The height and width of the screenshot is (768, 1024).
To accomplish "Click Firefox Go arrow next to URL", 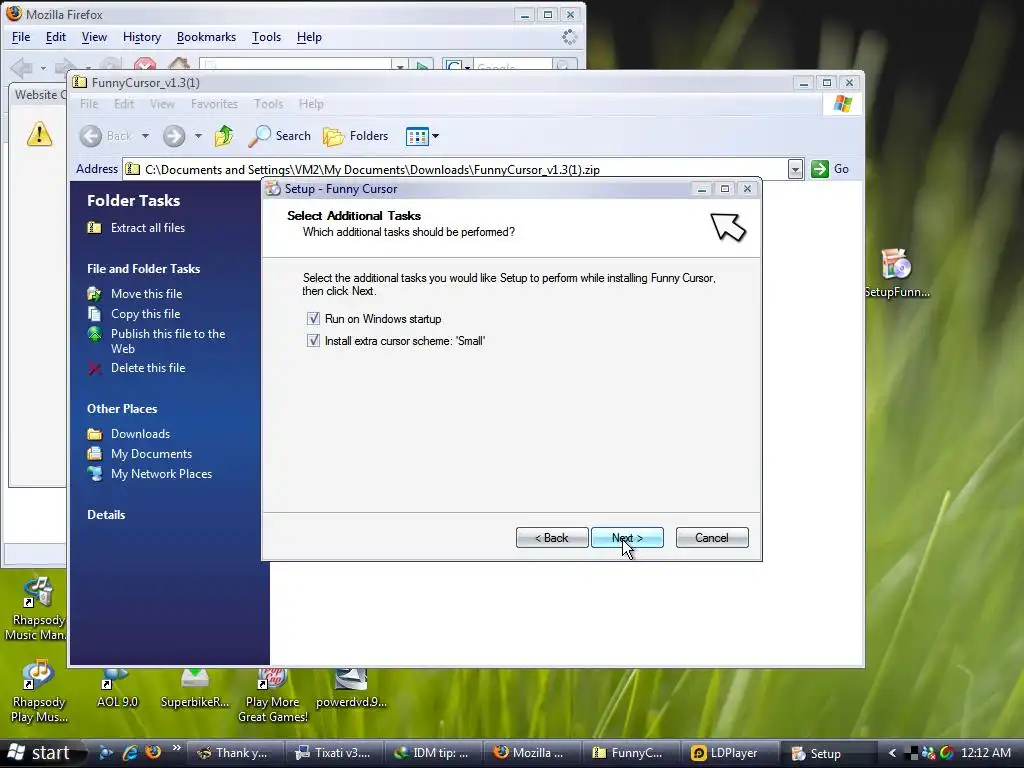I will pyautogui.click(x=422, y=65).
